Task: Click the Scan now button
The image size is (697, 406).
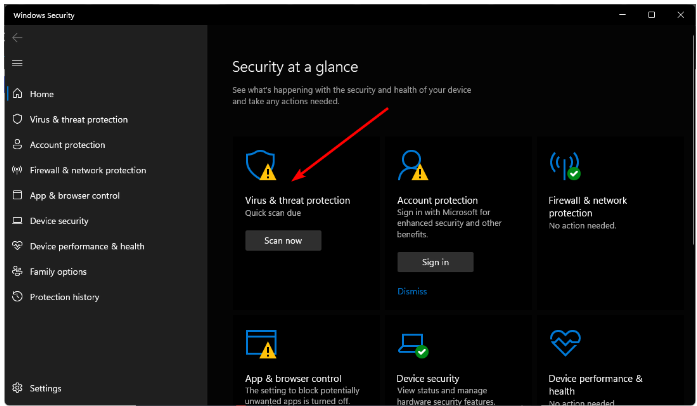Action: (283, 241)
